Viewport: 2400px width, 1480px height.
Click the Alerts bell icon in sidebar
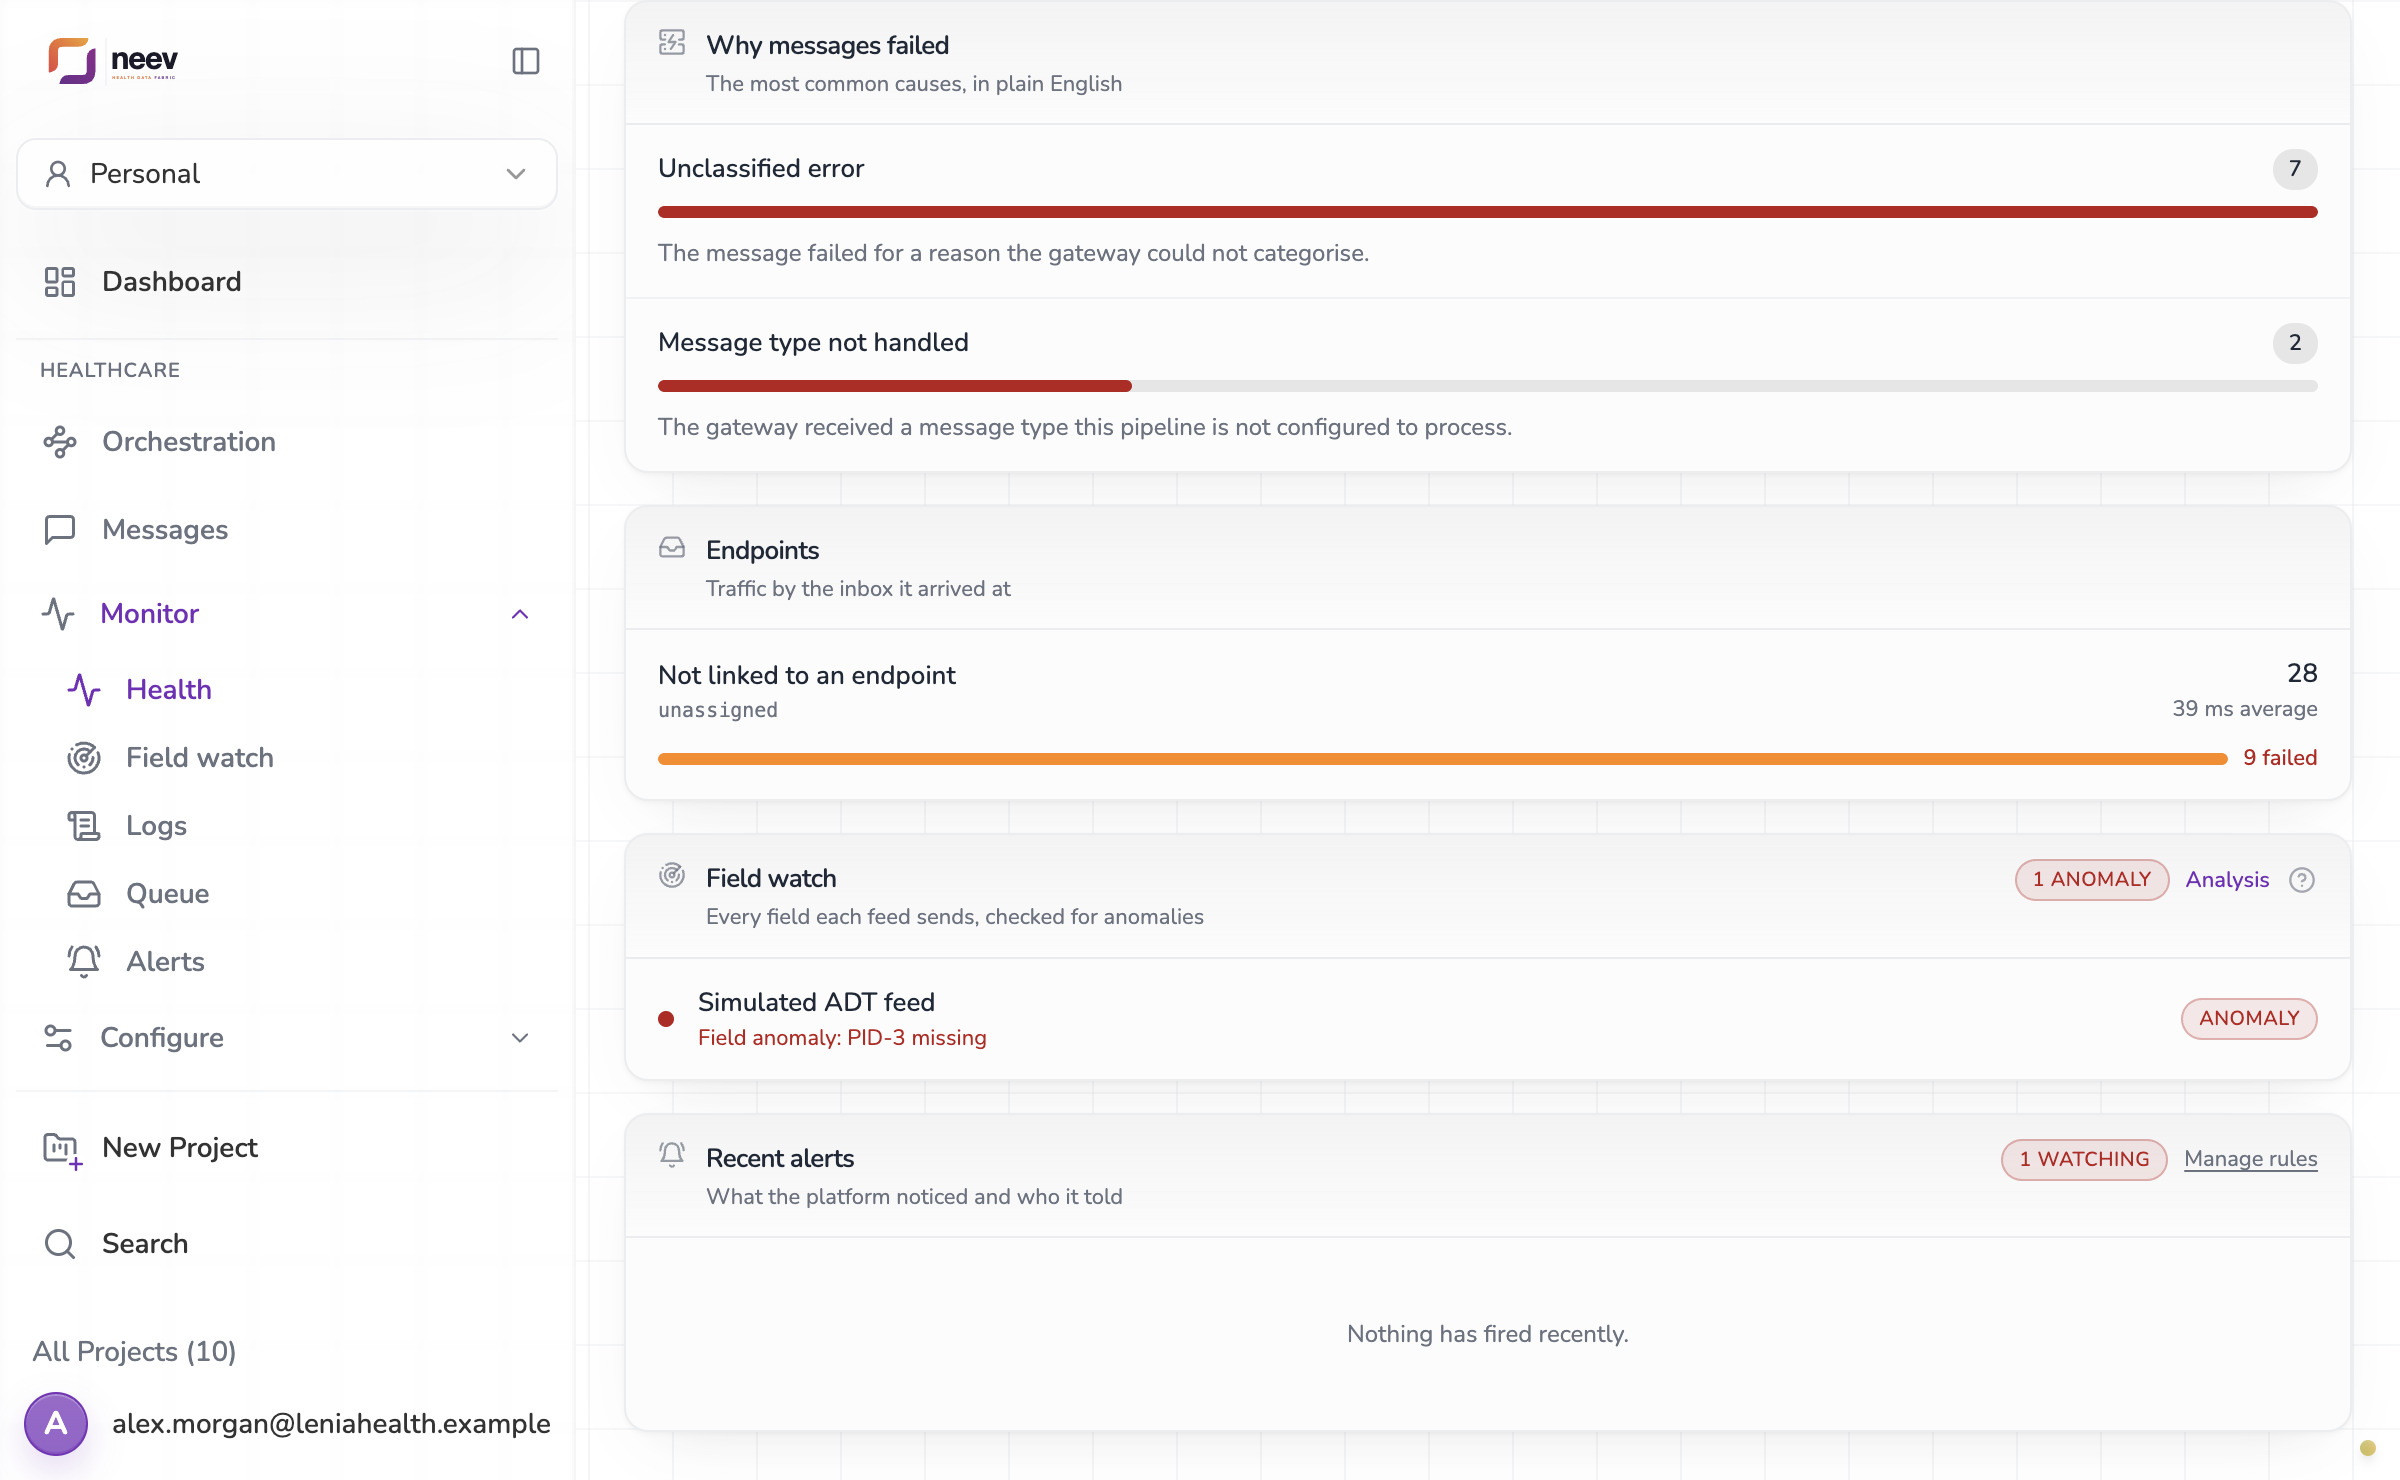pos(84,962)
